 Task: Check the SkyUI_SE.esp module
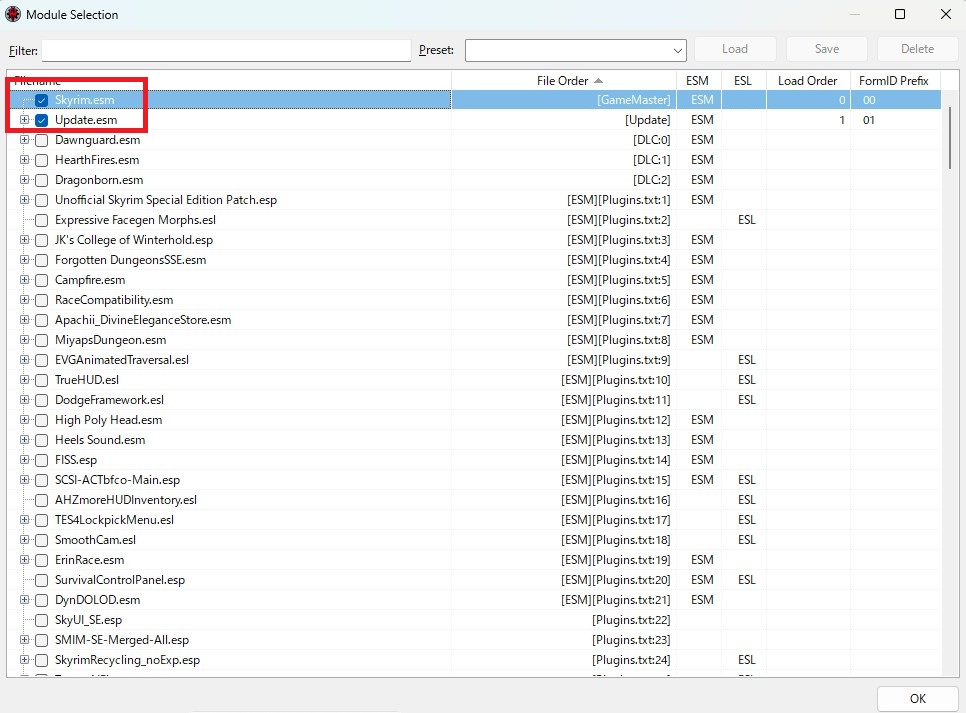pos(42,620)
